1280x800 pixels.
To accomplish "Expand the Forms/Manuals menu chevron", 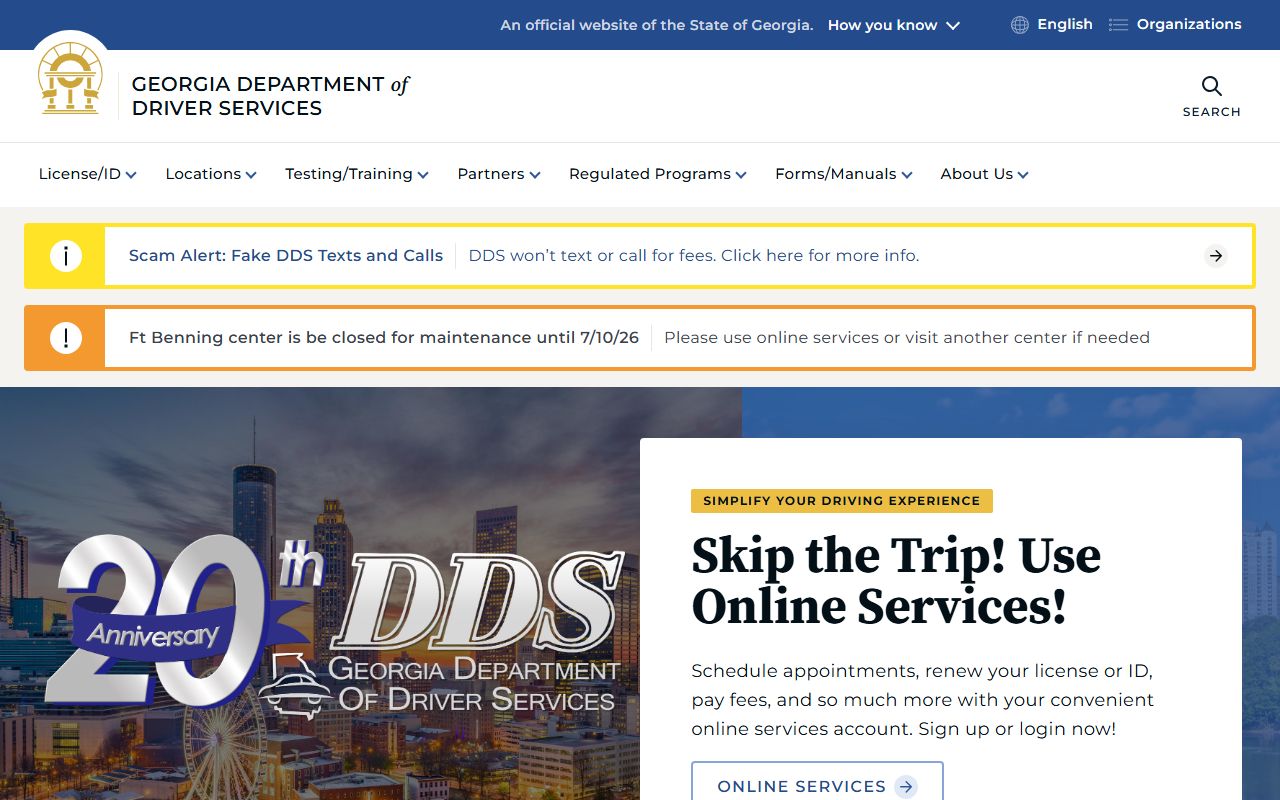I will click(x=907, y=175).
